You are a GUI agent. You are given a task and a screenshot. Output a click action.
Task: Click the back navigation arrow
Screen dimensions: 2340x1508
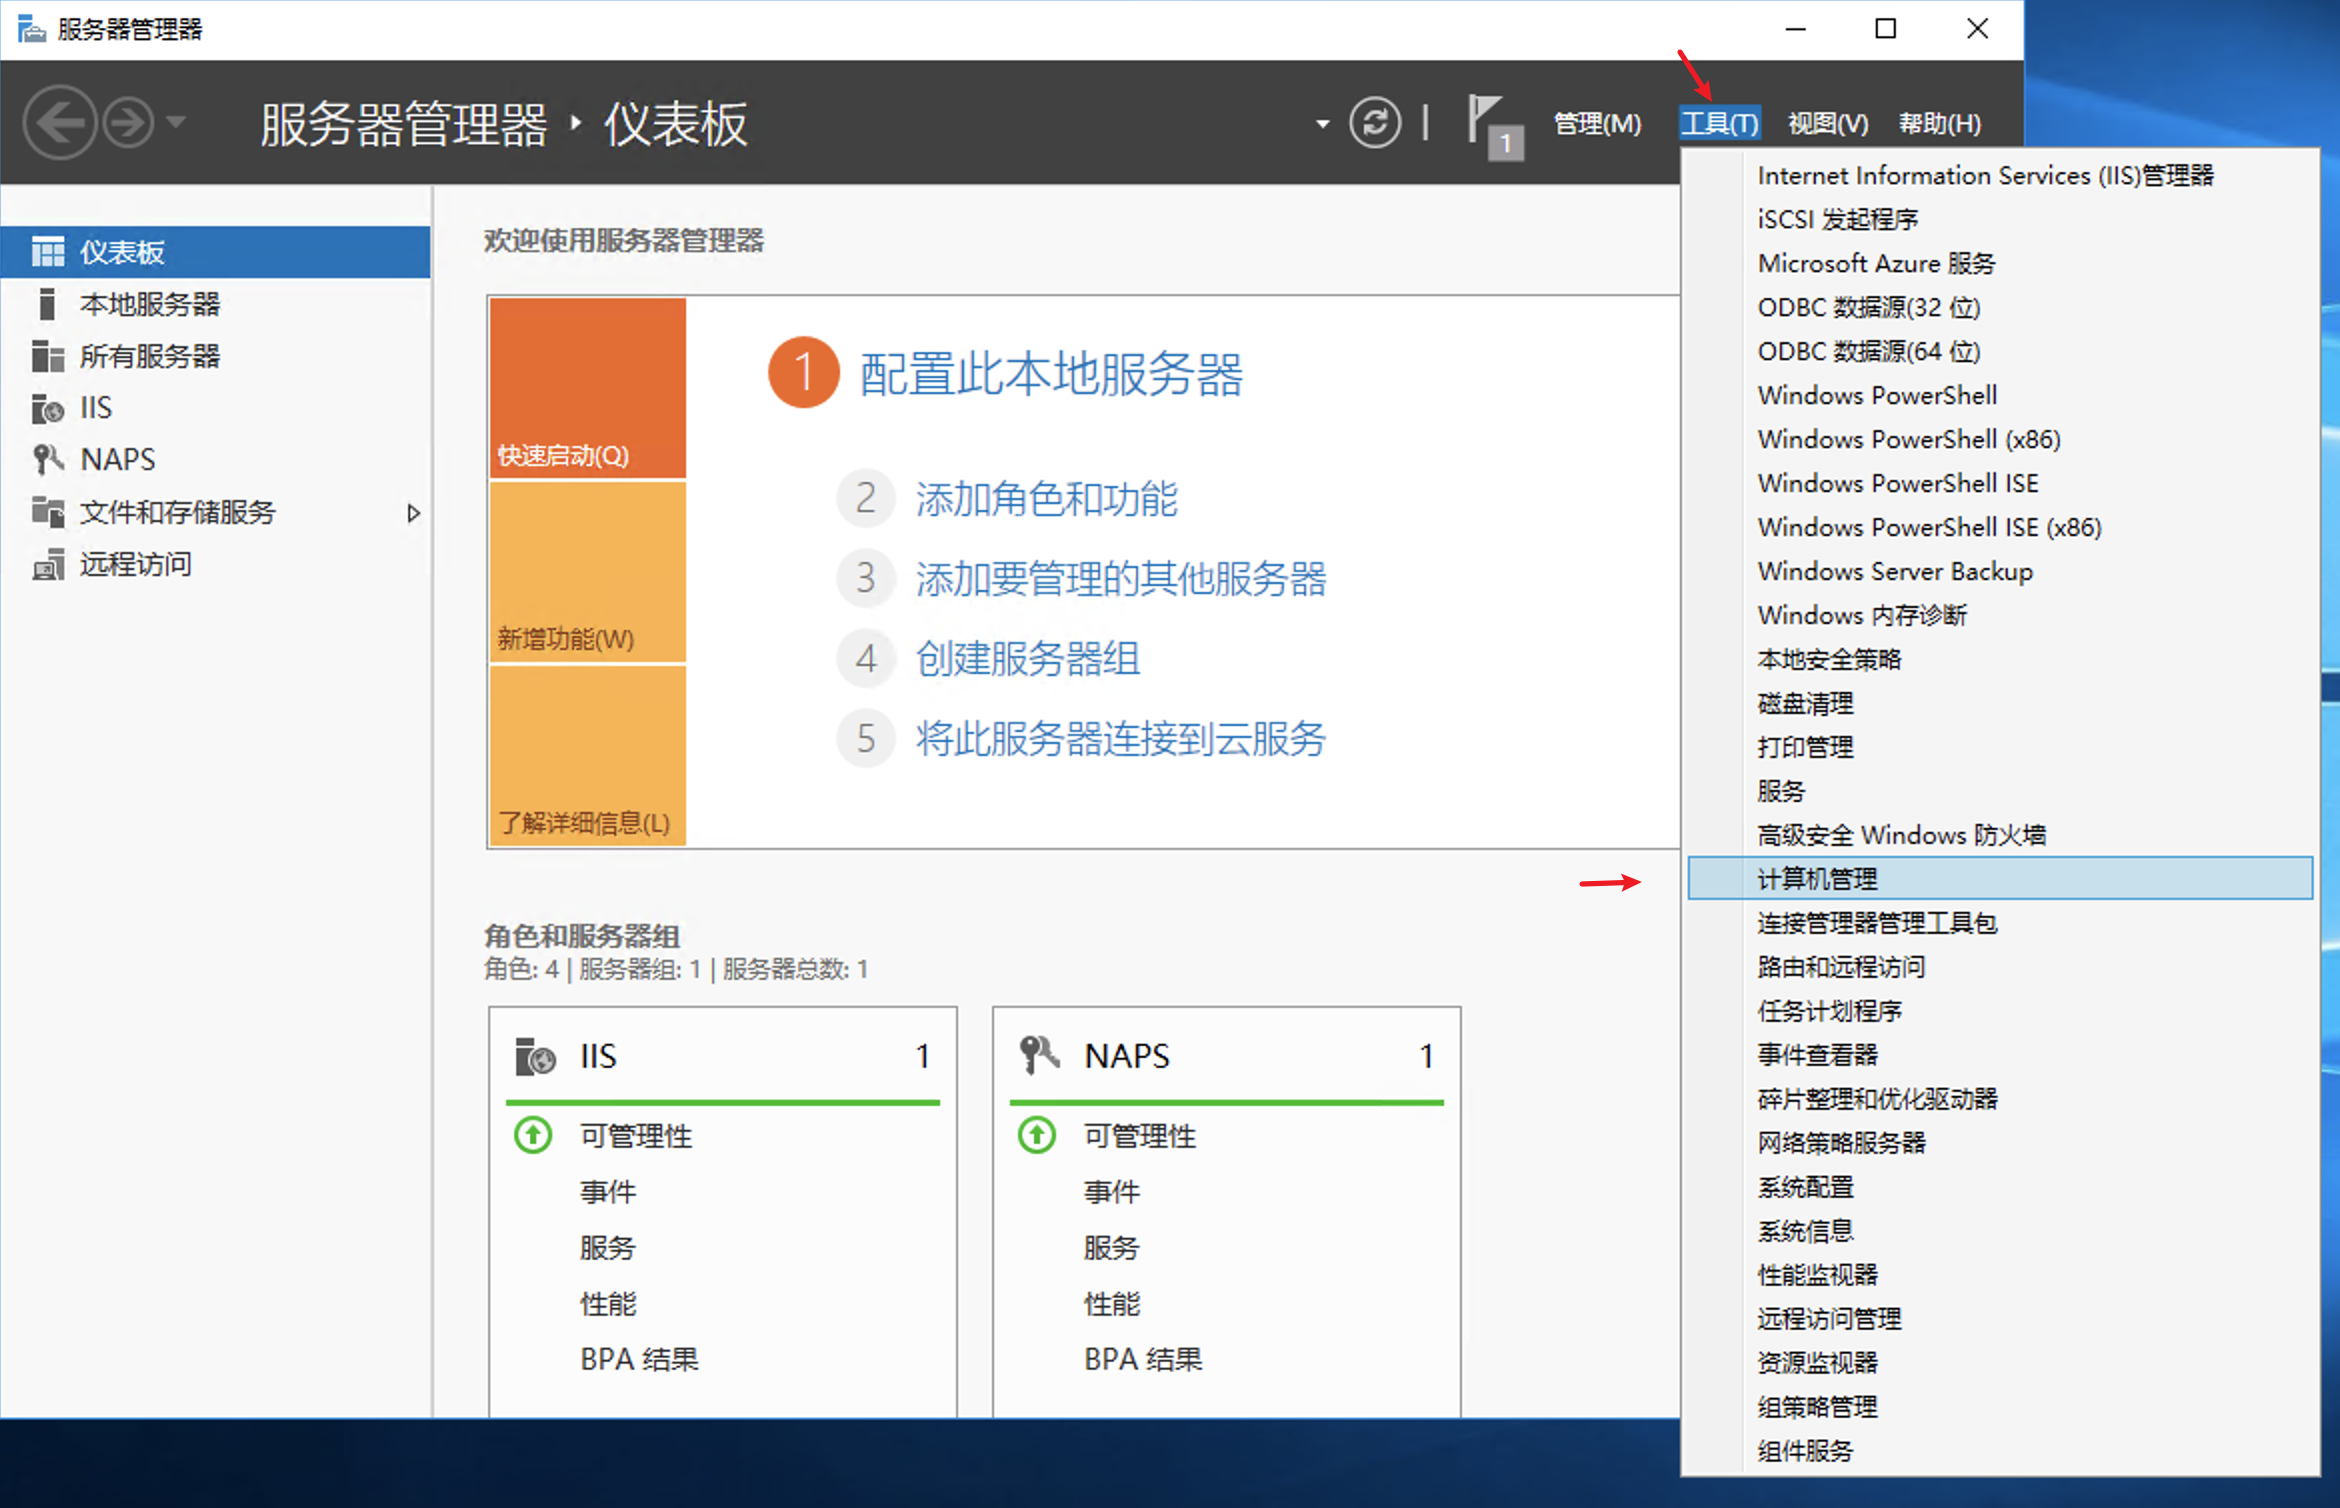tap(59, 122)
